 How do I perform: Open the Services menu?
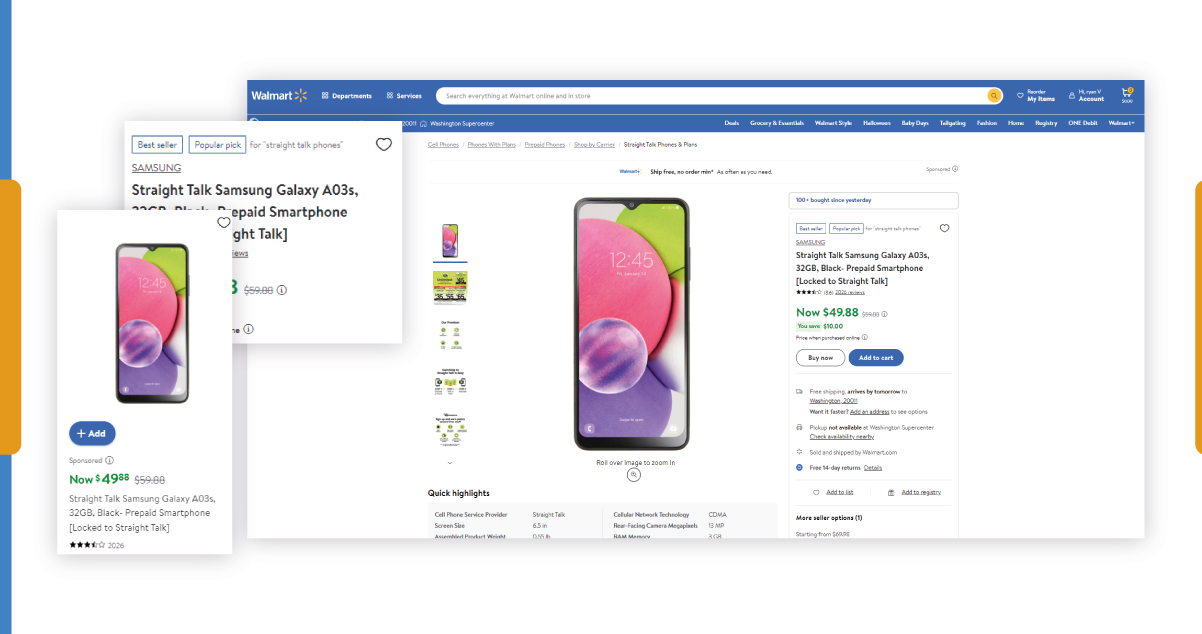coord(404,96)
